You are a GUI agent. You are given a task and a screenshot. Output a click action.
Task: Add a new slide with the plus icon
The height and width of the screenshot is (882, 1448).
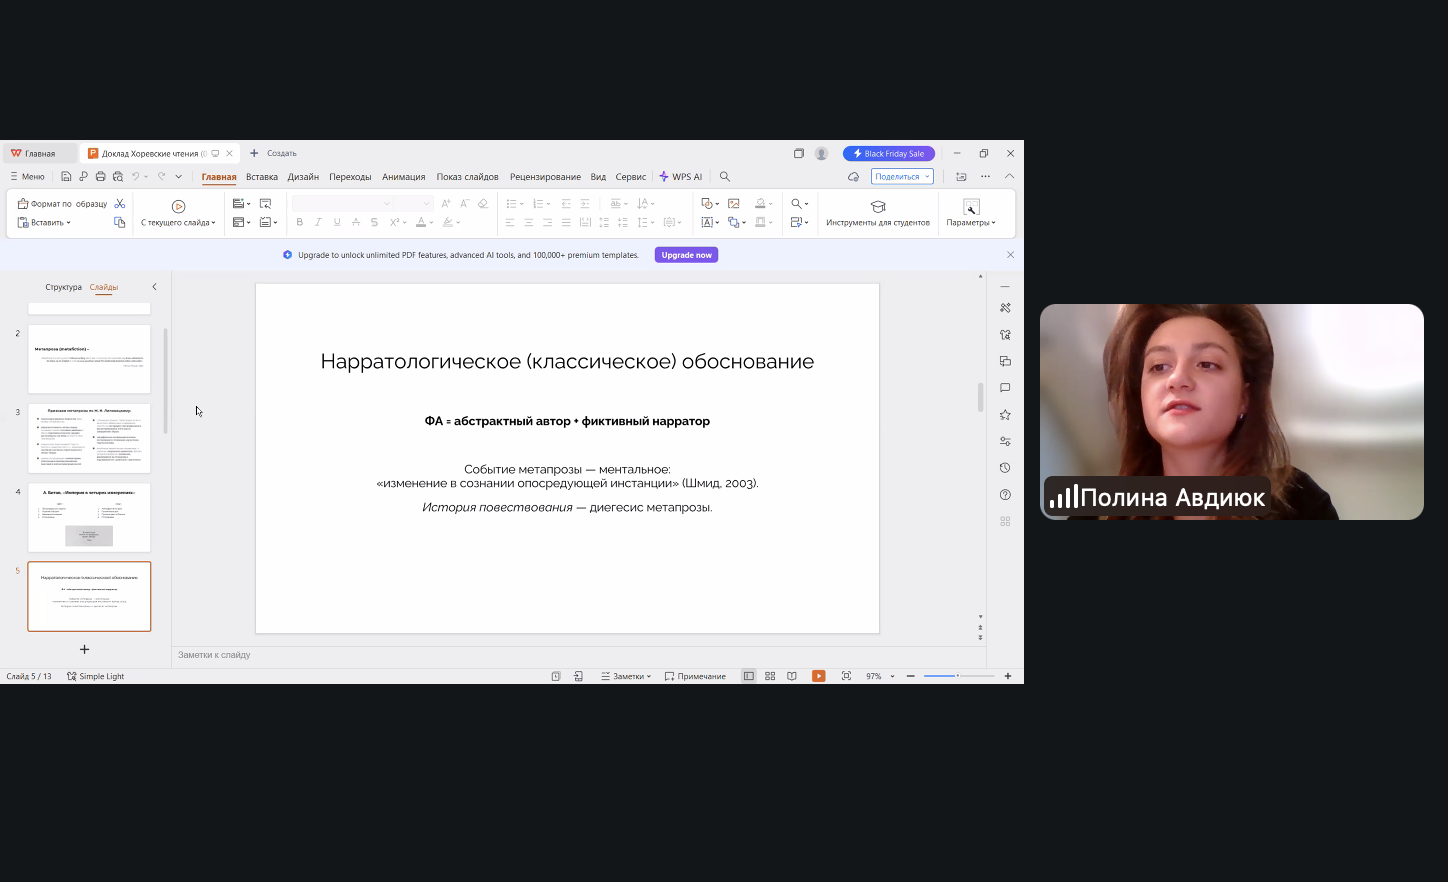point(85,649)
